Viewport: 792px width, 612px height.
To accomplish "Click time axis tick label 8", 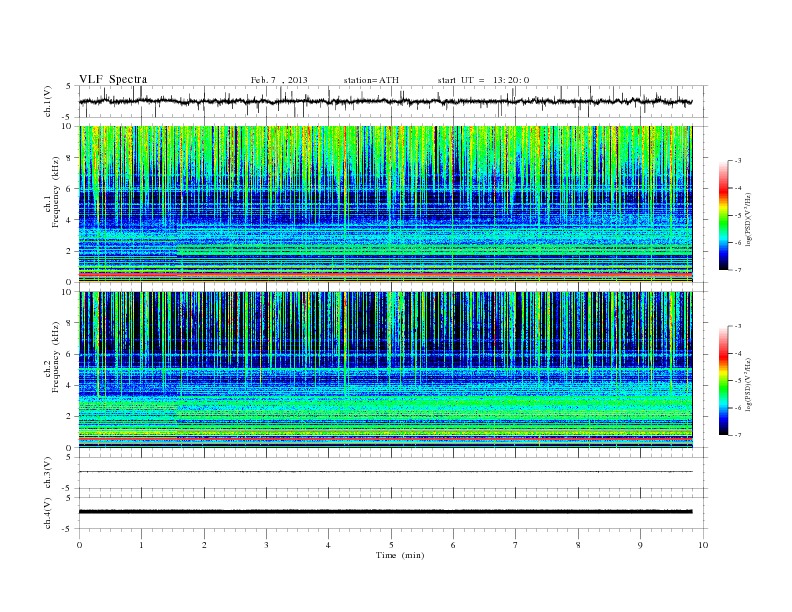I will point(578,545).
